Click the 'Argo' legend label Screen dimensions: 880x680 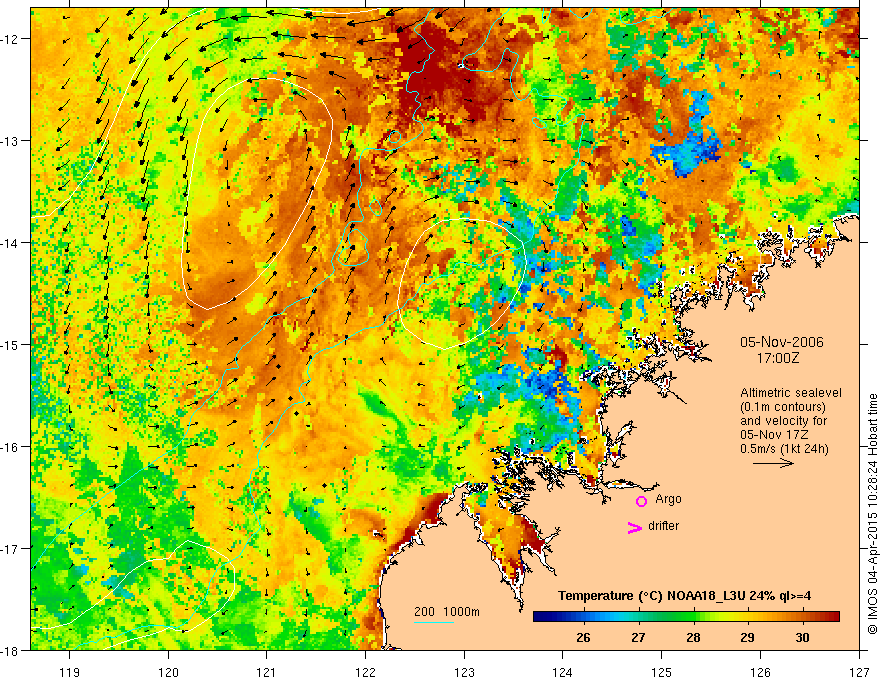(x=668, y=499)
